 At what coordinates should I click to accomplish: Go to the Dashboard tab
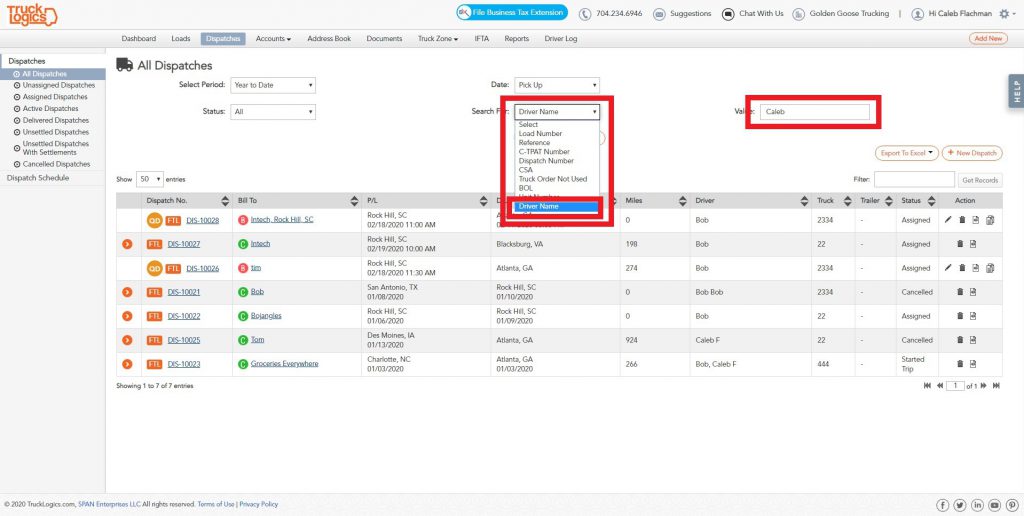coord(138,39)
